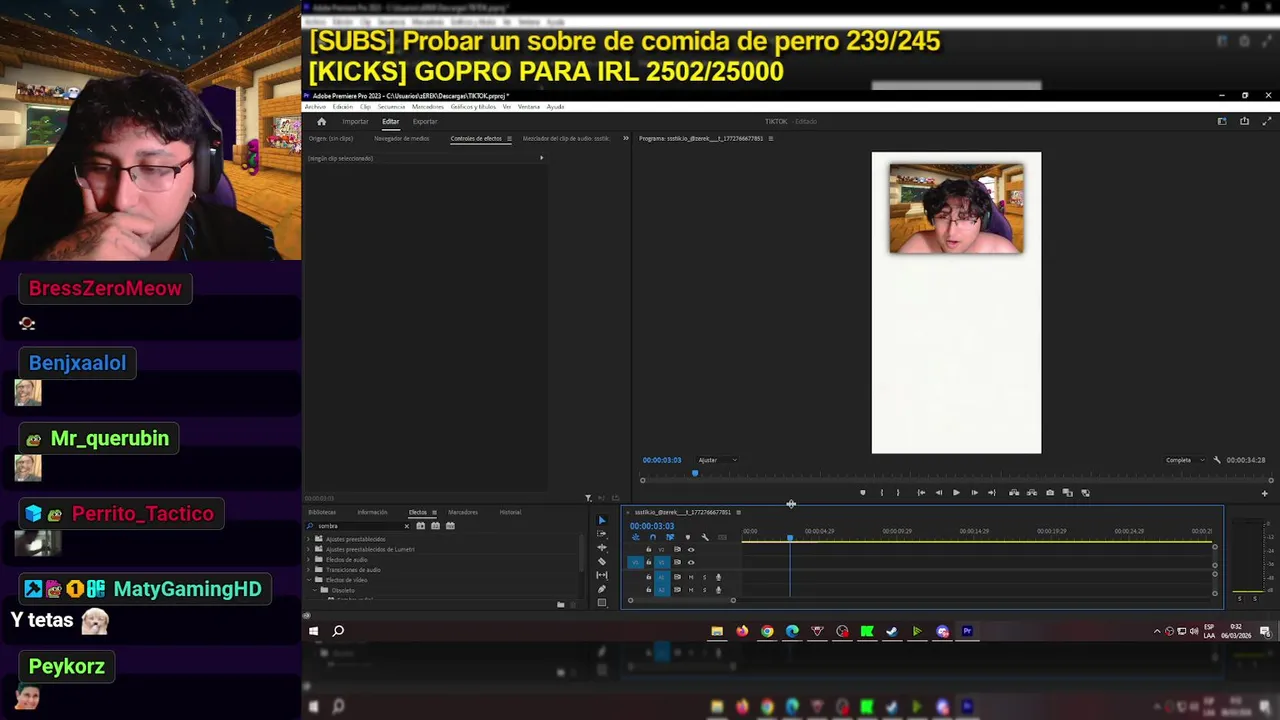Toggle insert sequences as nests
The width and height of the screenshot is (1280, 720).
[x=636, y=537]
